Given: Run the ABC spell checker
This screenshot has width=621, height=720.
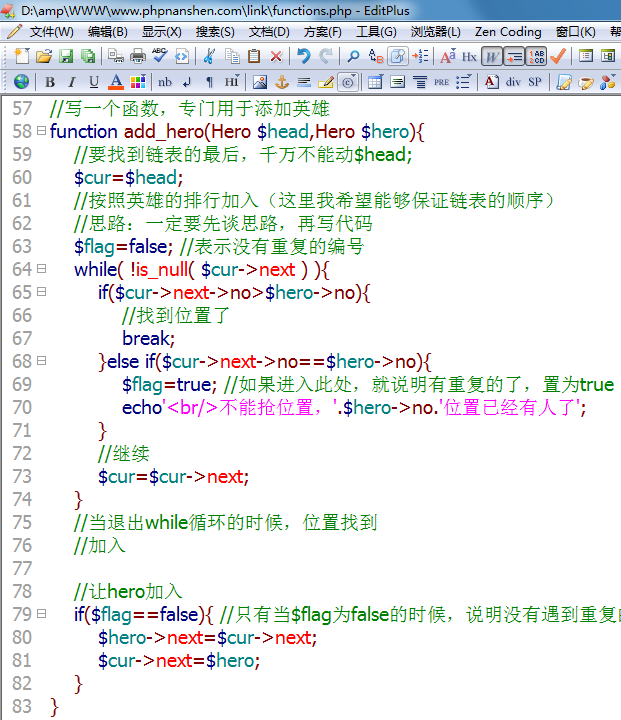Looking at the screenshot, I should pyautogui.click(x=160, y=56).
